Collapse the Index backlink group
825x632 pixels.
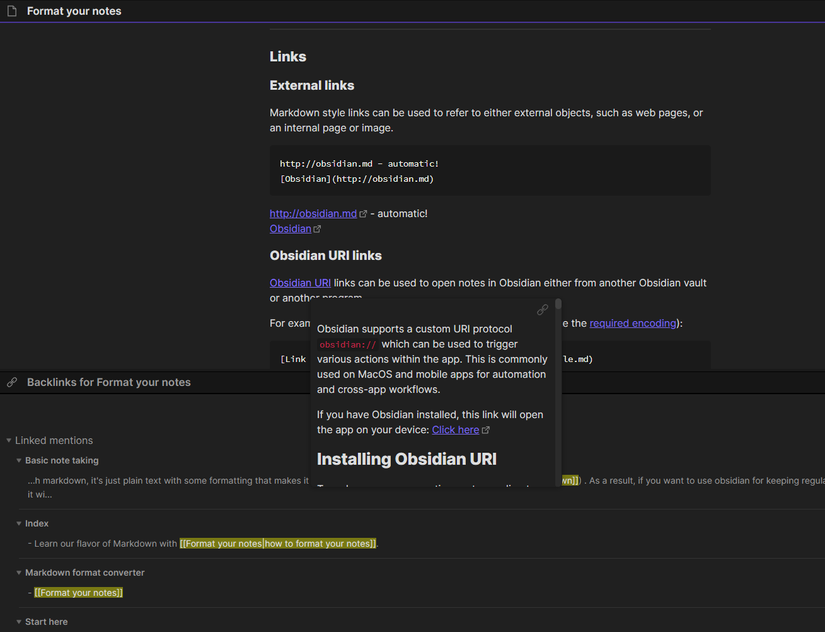click(19, 524)
